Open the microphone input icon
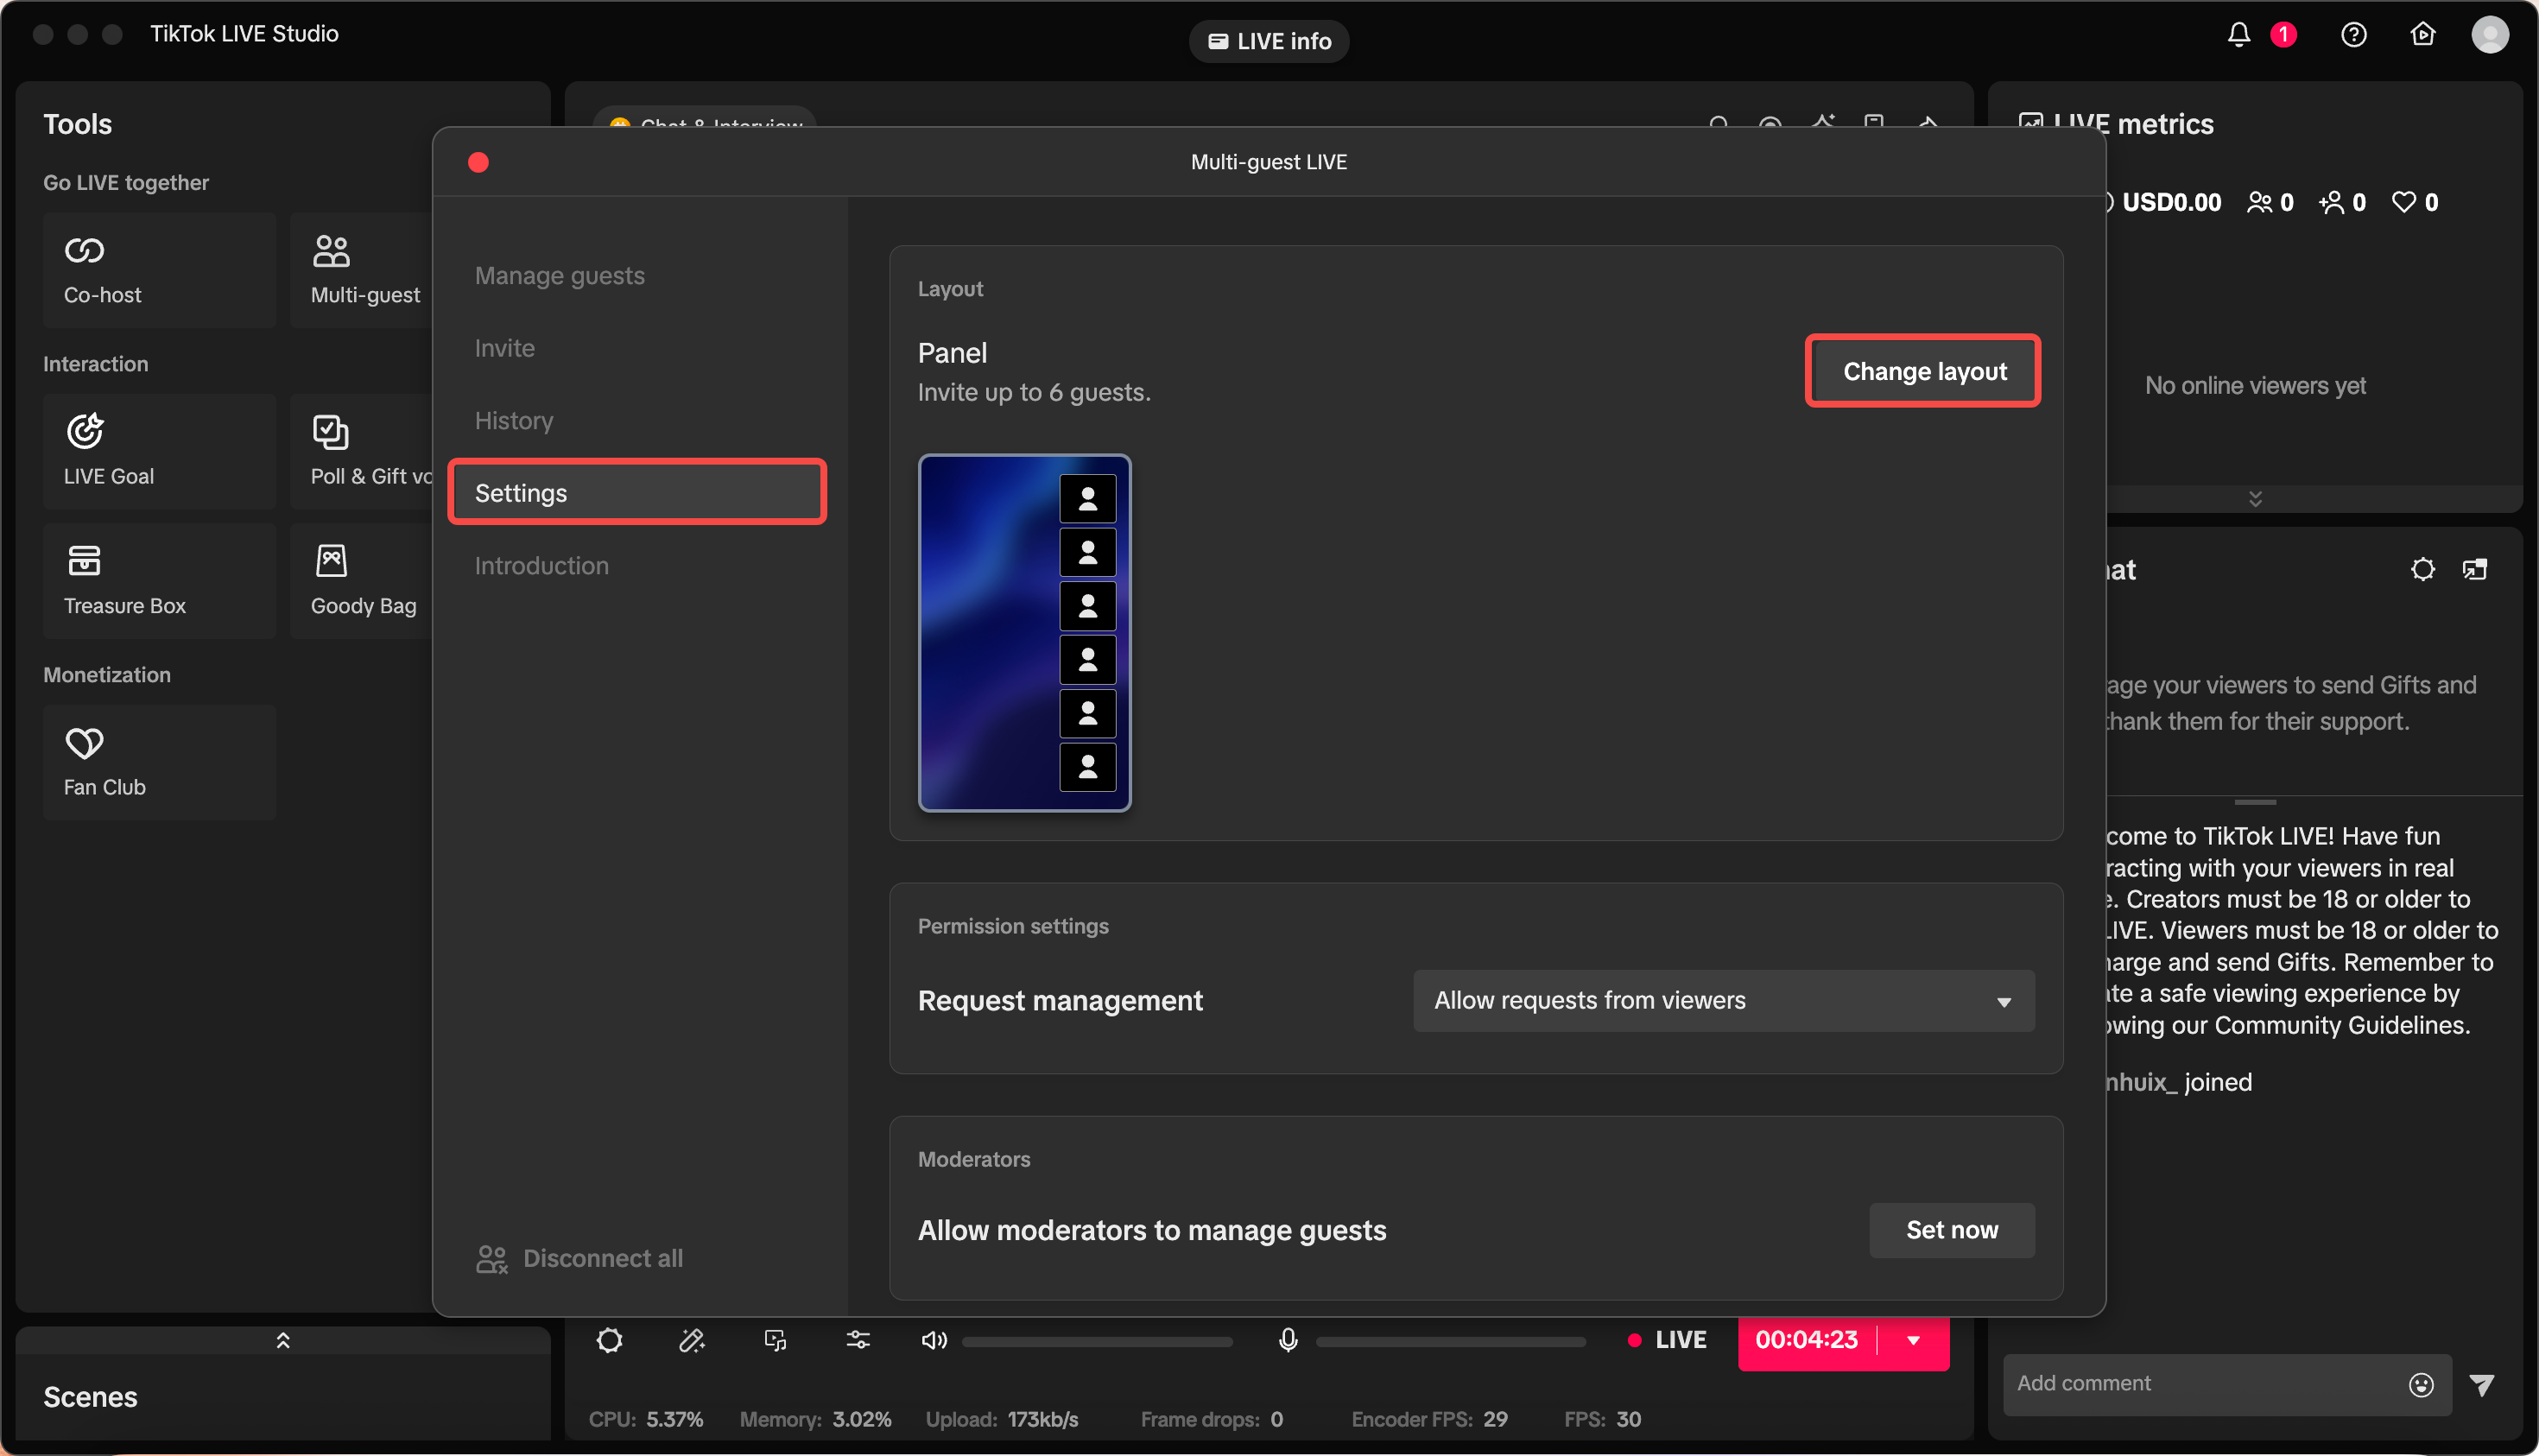Screen dimensions: 2539x1456 [x=1288, y=1340]
